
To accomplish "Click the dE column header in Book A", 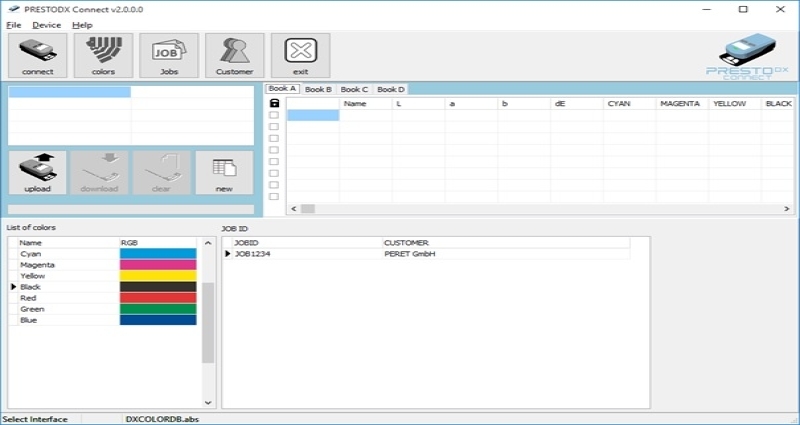I will coord(577,104).
